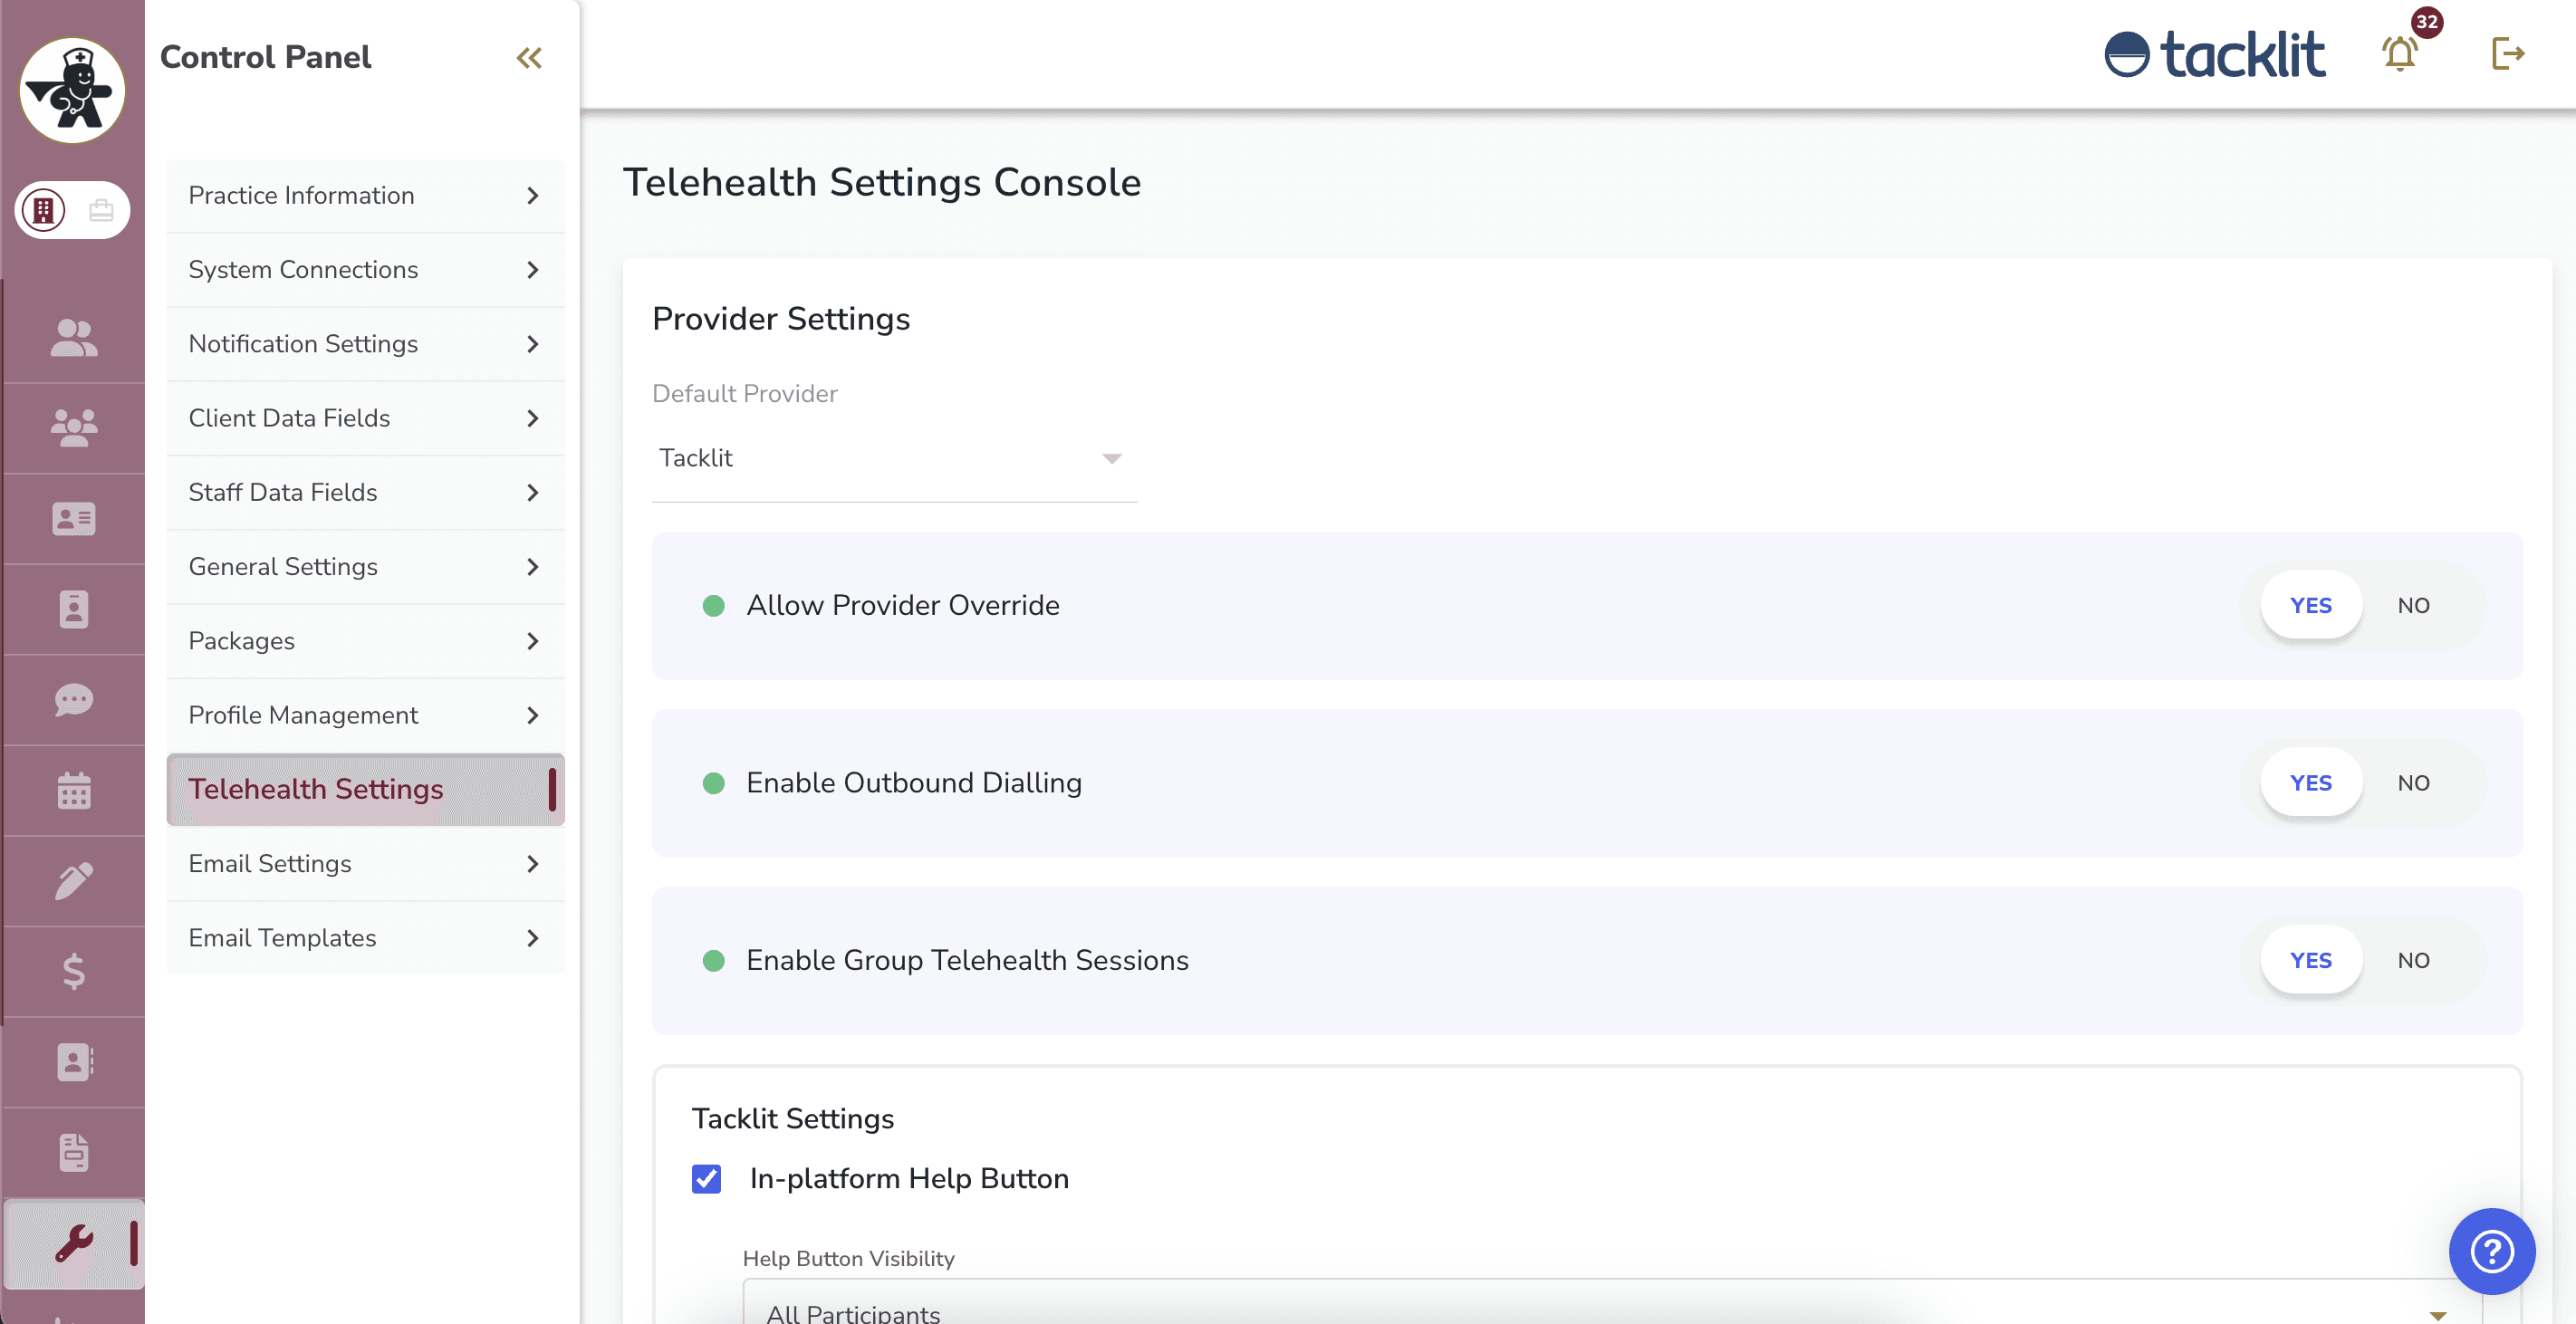Set Allow Provider Override to YES

tap(2310, 605)
